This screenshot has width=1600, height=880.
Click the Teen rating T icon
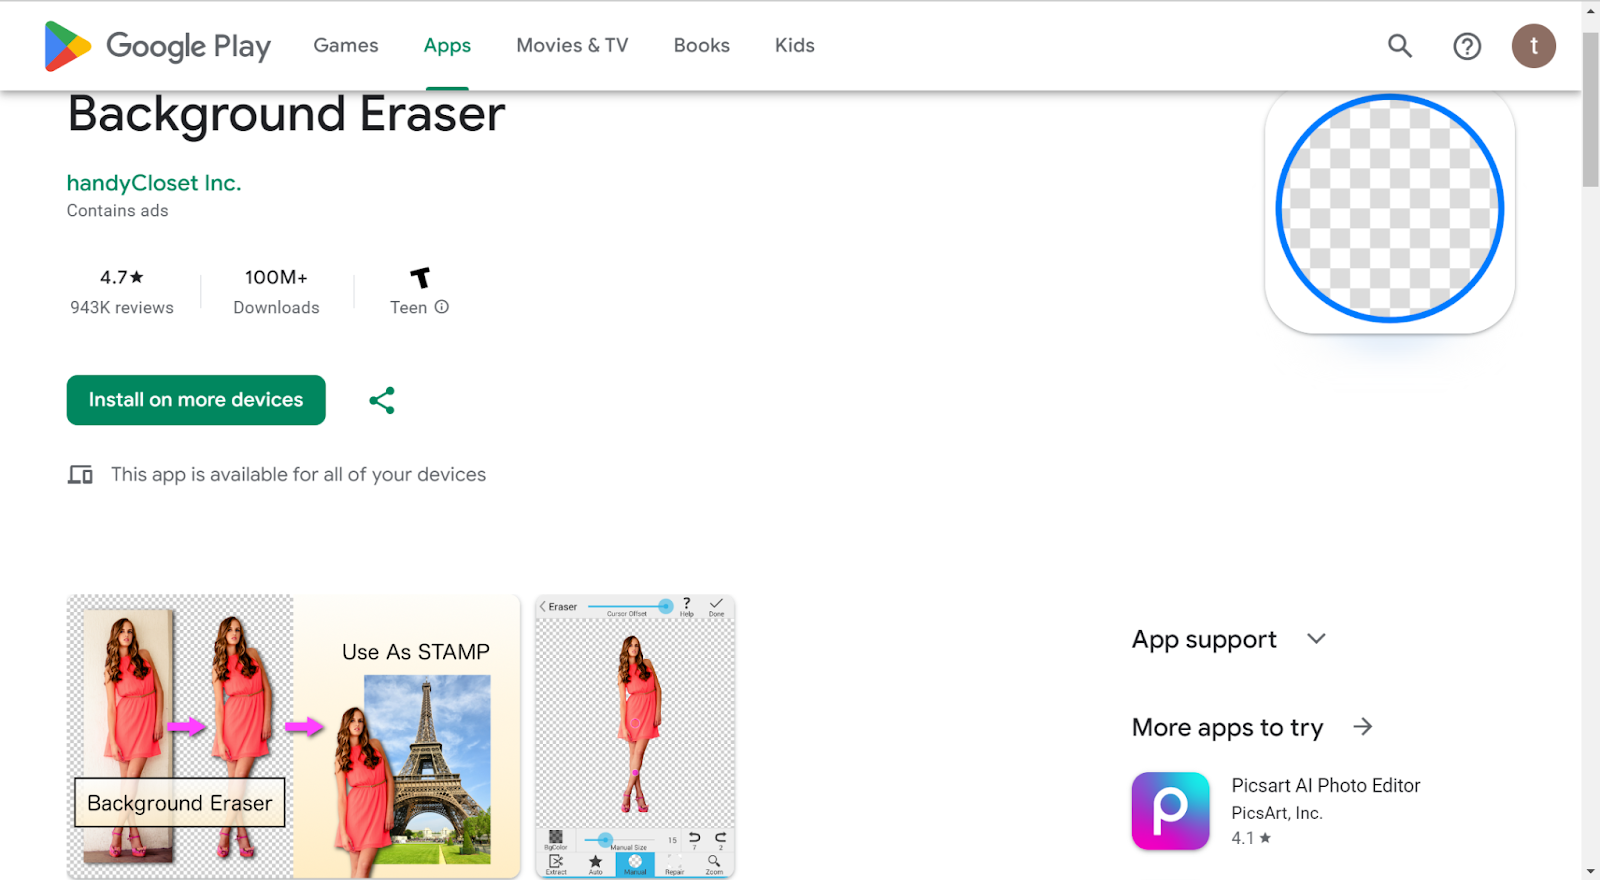point(420,277)
